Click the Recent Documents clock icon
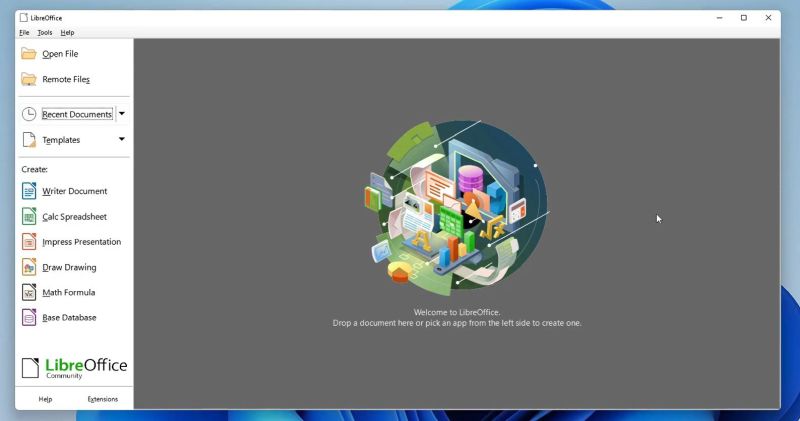Screen dimensions: 800x421 pos(29,114)
